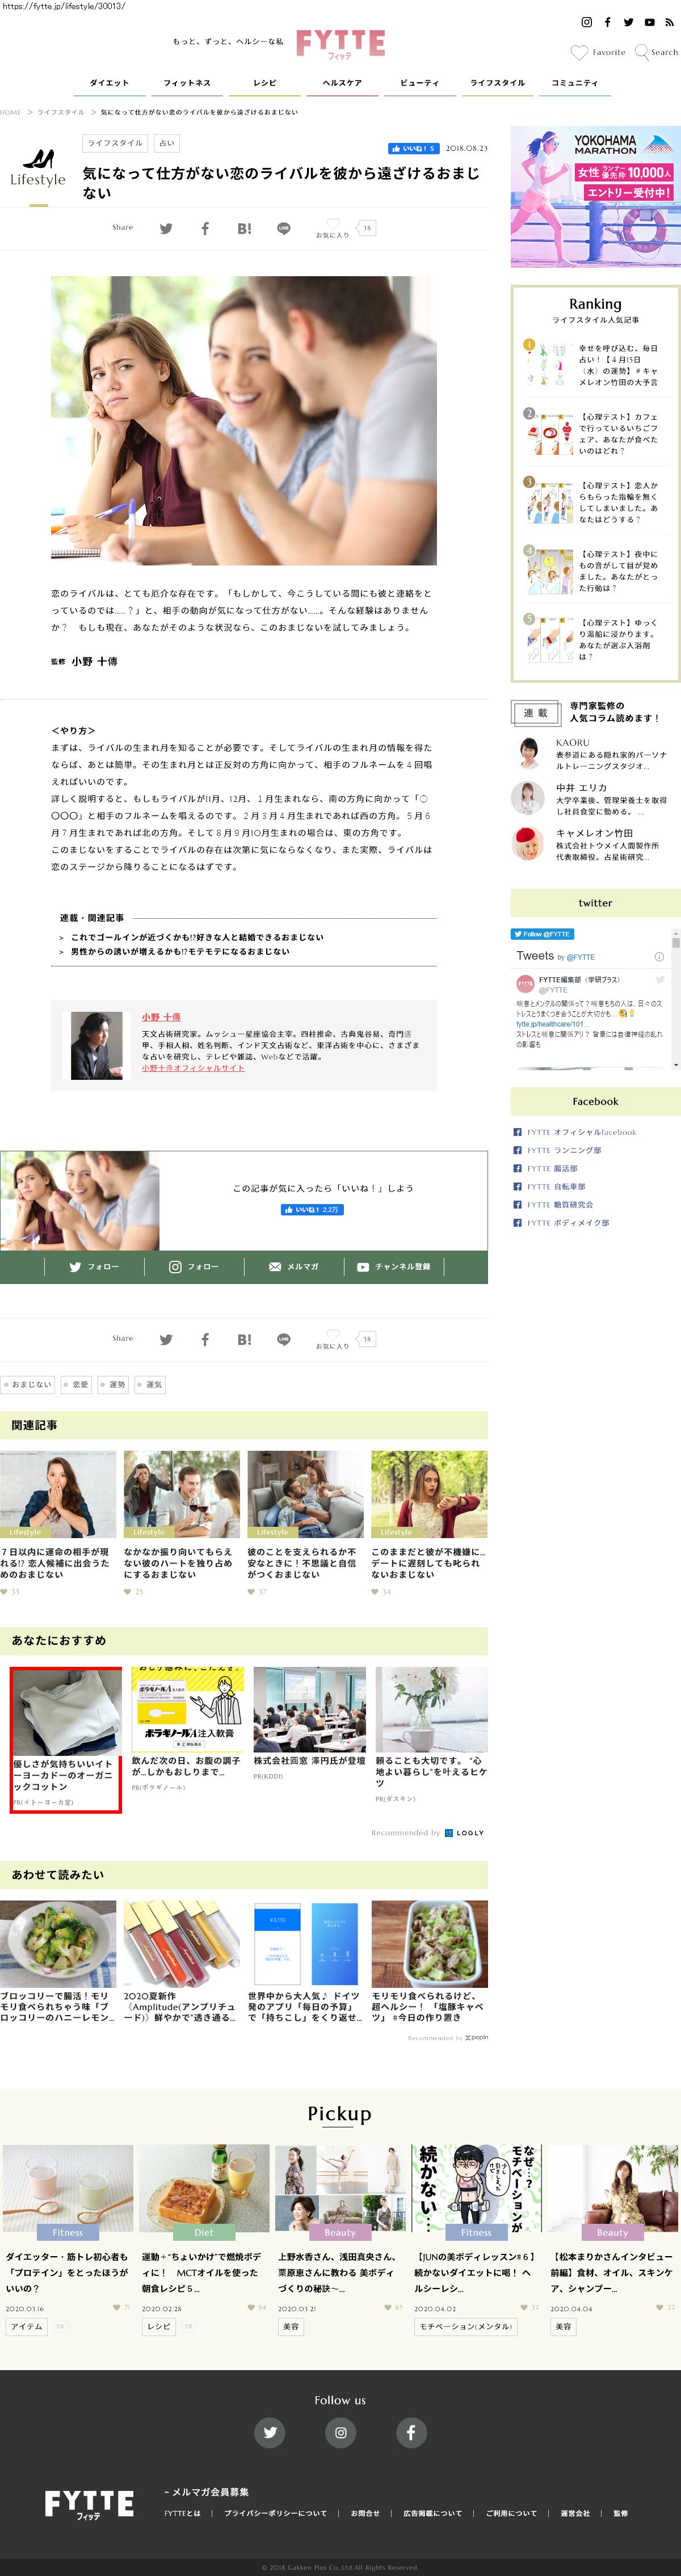Open the ダイエット navigation menu item
This screenshot has height=2576, width=681.
click(109, 83)
